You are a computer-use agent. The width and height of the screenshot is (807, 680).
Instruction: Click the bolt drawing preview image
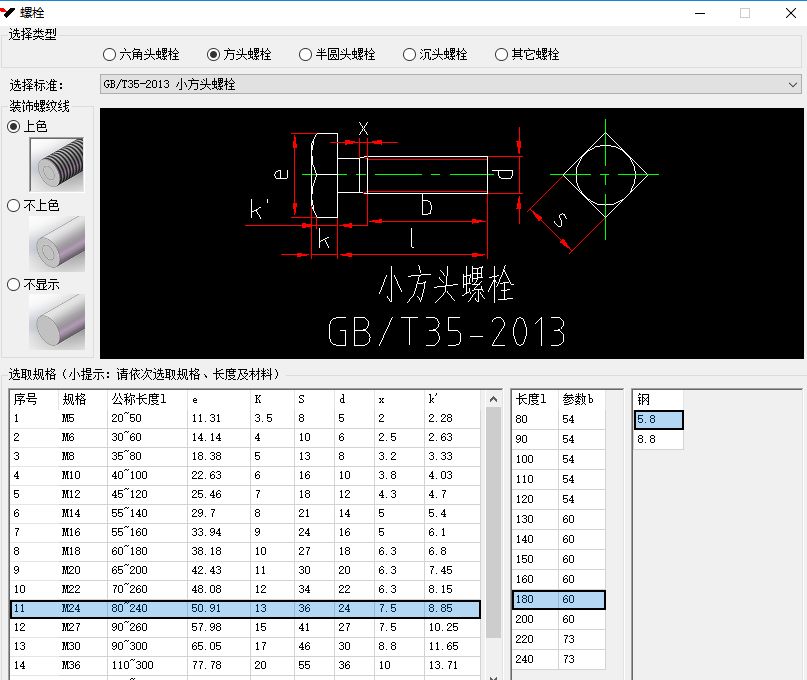tap(451, 233)
